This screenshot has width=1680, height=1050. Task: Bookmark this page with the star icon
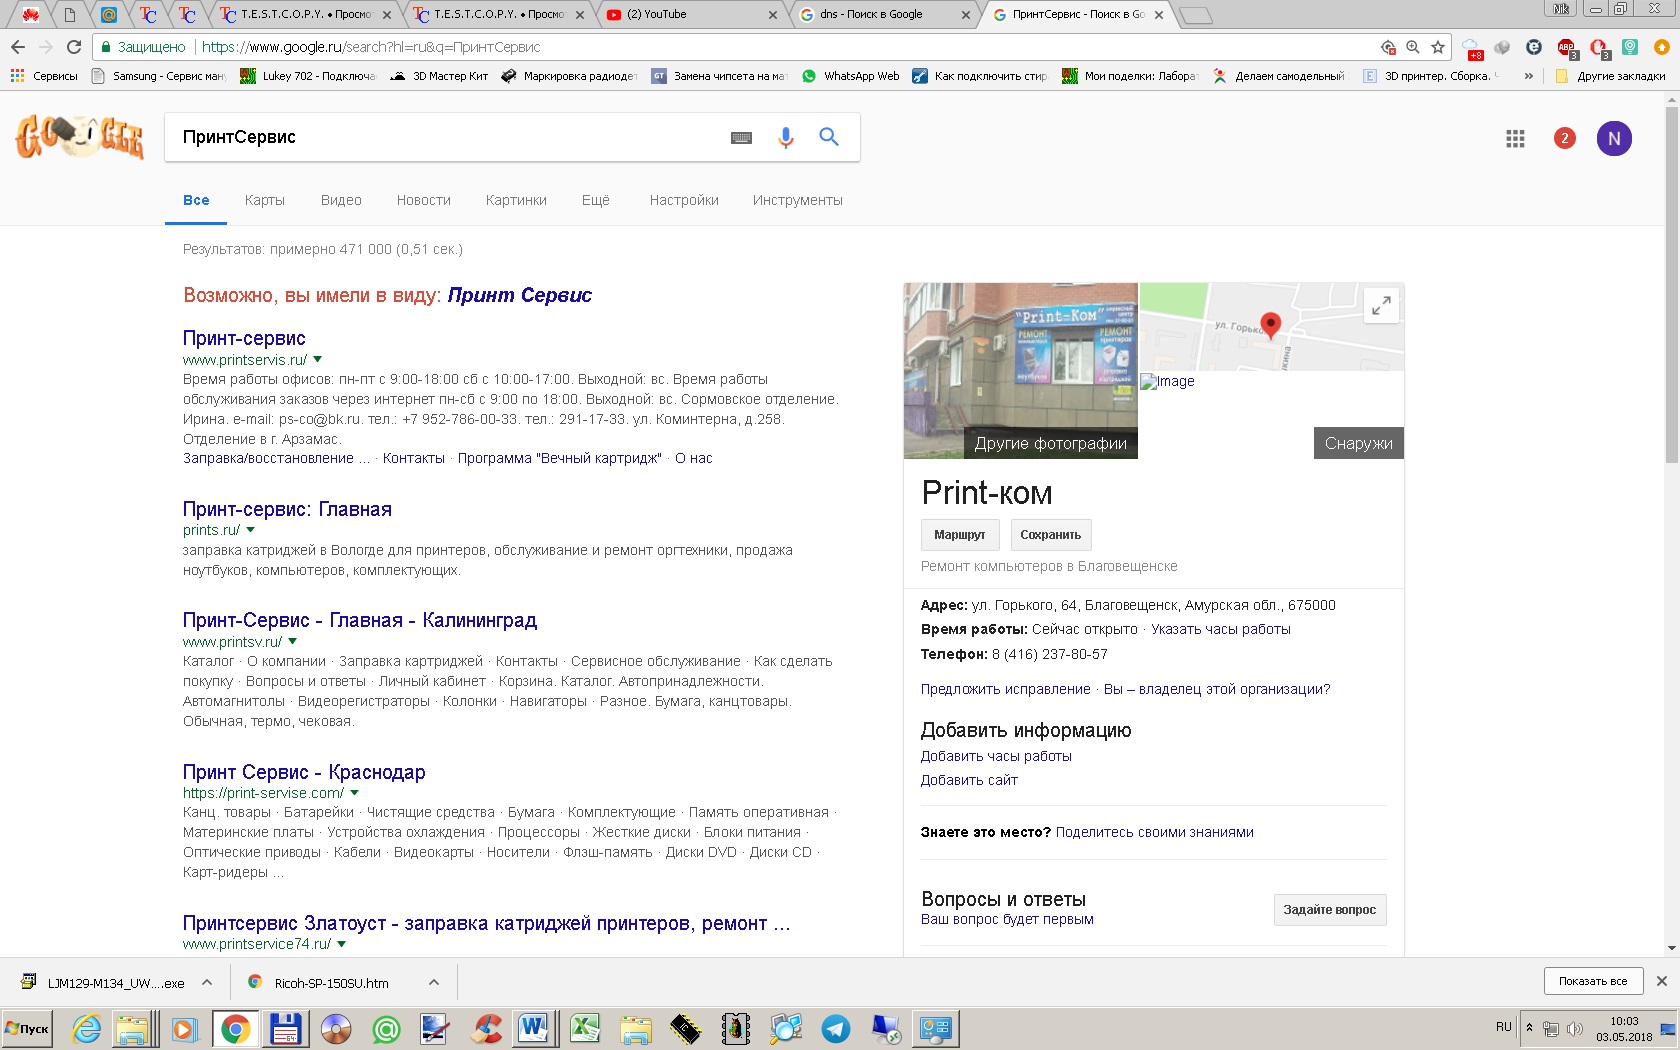tap(1438, 47)
